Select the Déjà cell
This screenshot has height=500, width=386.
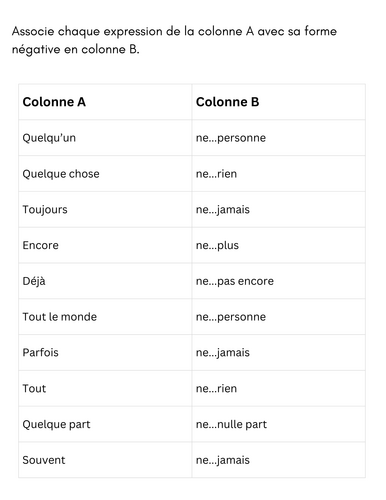(105, 281)
